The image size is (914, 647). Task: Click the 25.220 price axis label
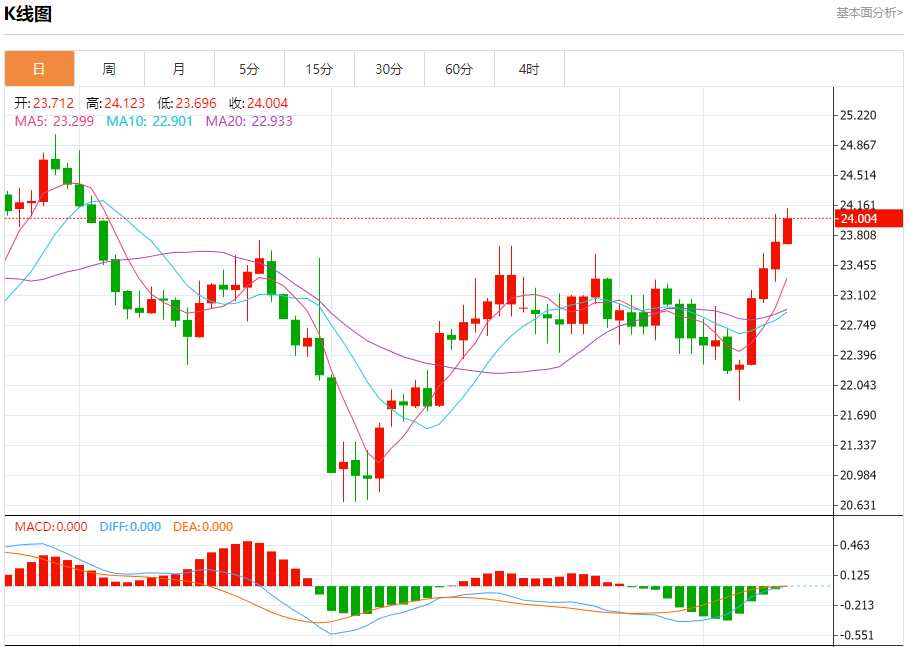[x=858, y=116]
